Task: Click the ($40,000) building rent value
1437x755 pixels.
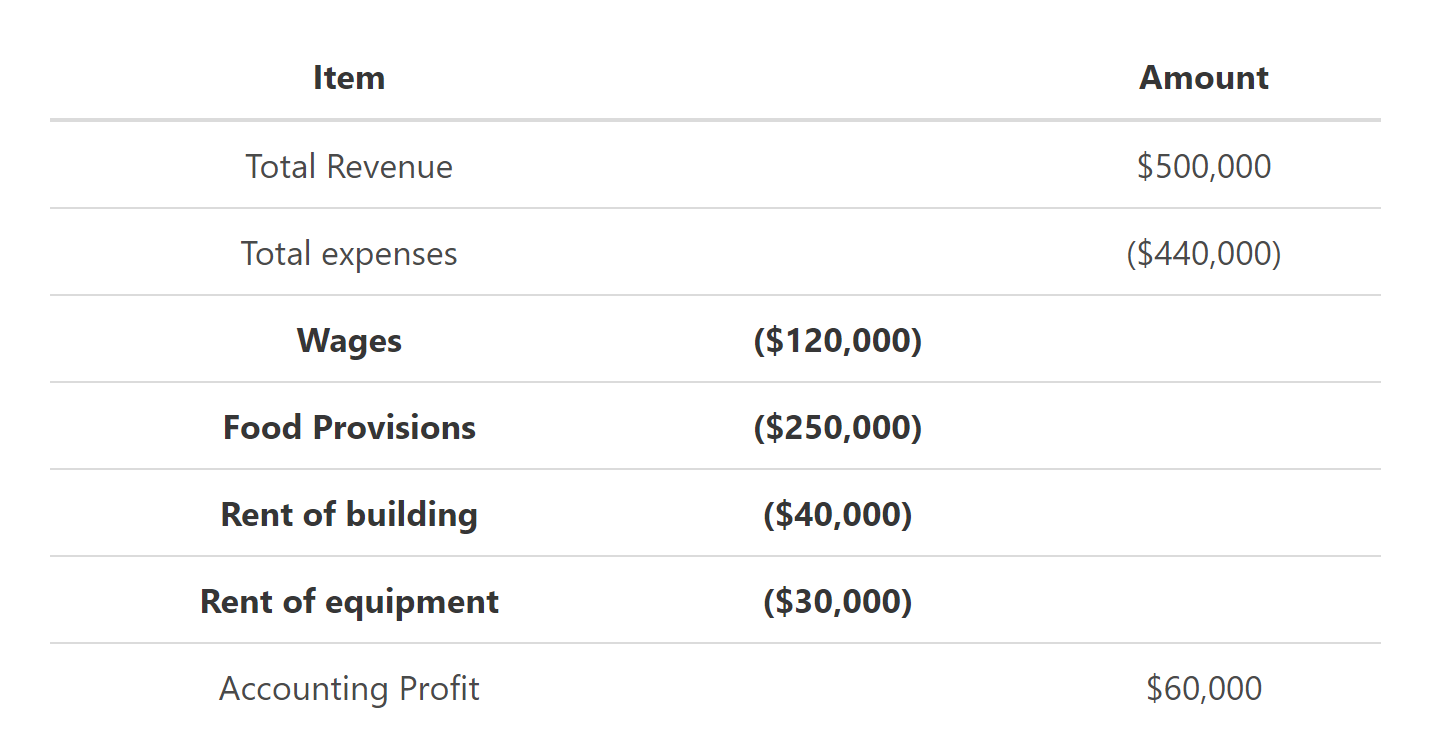Action: tap(837, 515)
